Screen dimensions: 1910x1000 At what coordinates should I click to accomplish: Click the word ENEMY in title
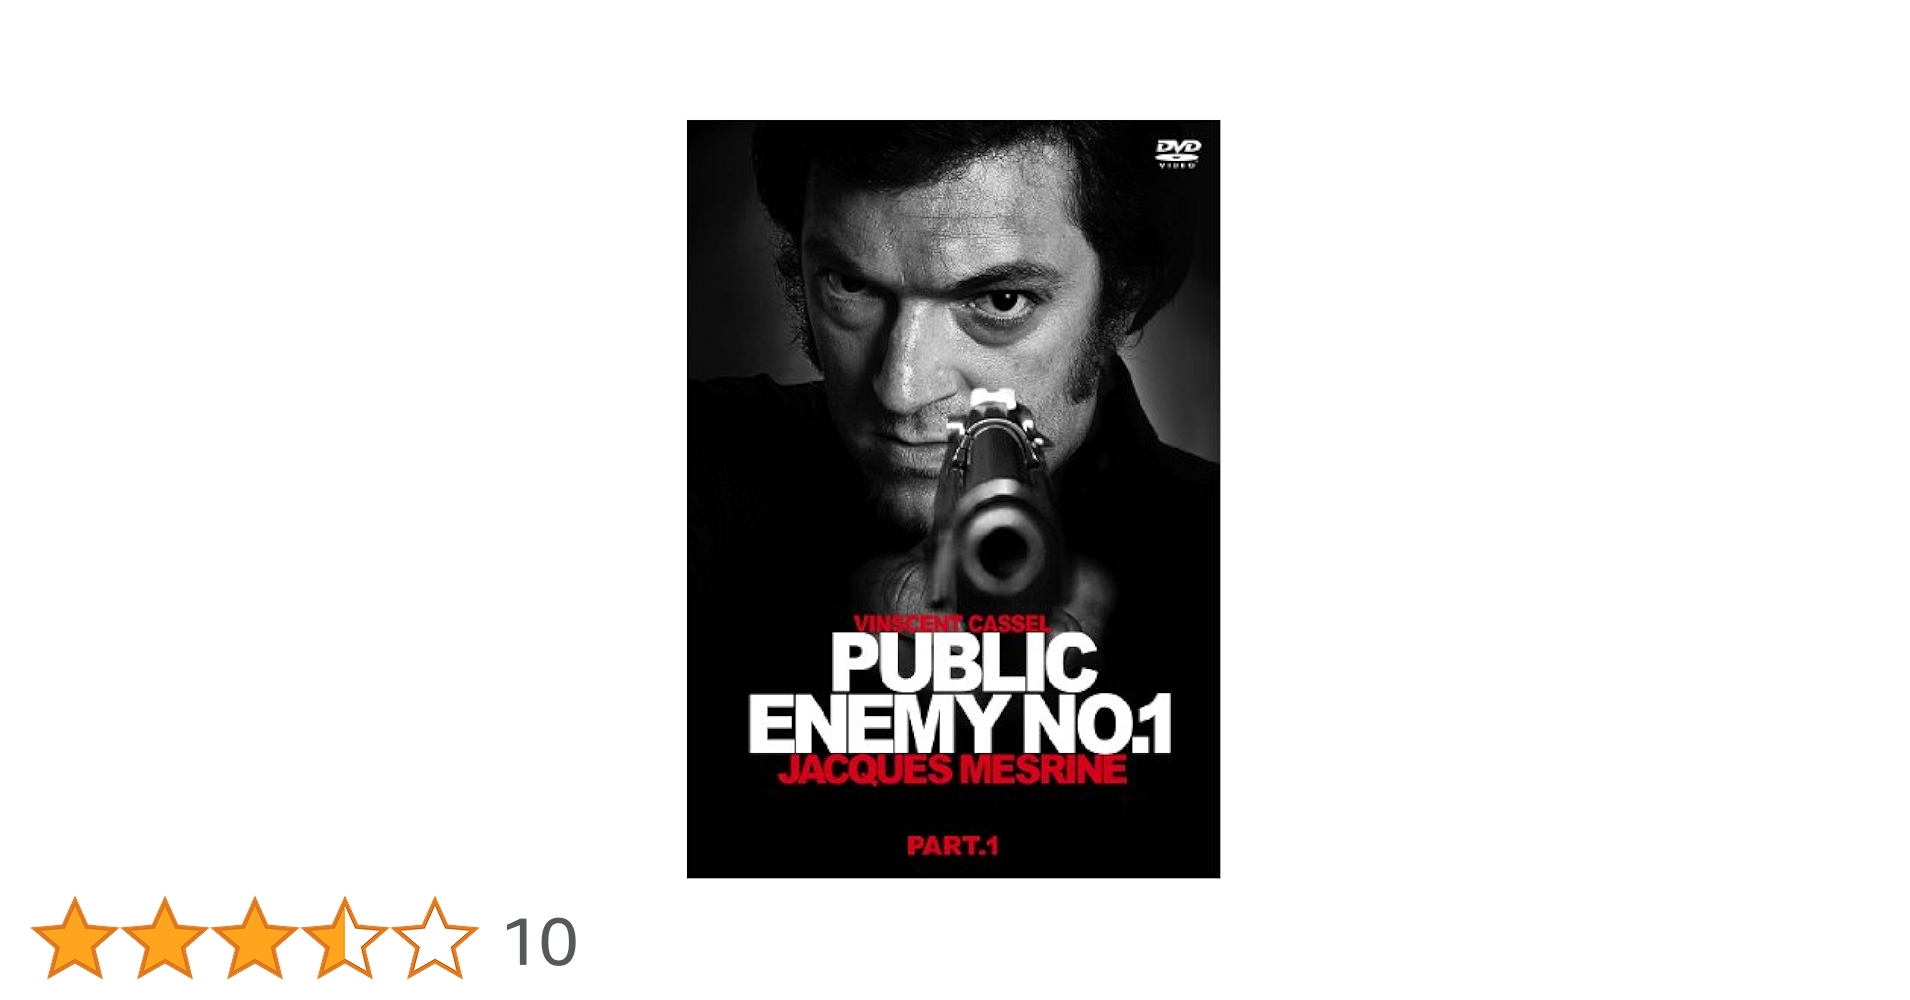point(878,723)
